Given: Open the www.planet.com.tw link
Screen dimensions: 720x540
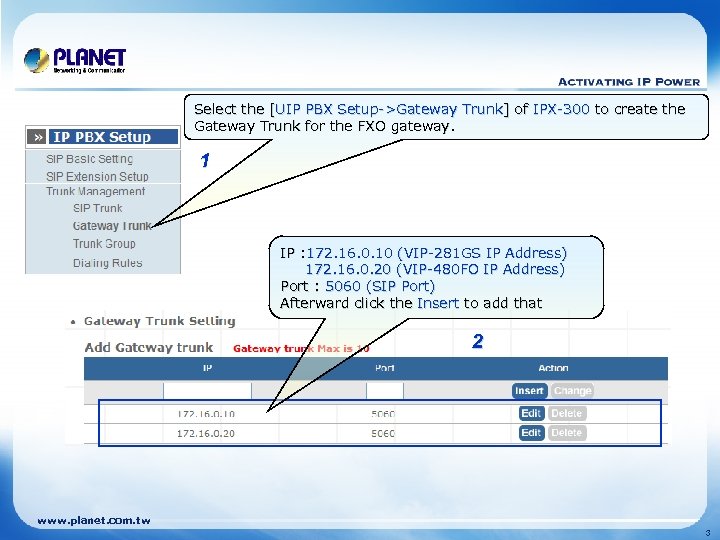Looking at the screenshot, I should [x=94, y=521].
